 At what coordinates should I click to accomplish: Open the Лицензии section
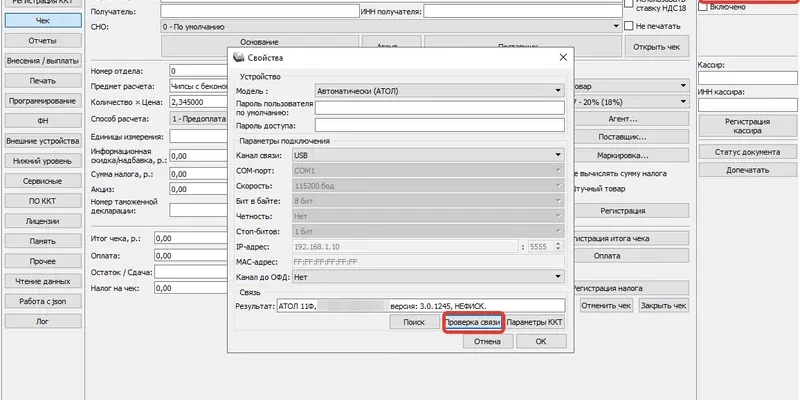[x=42, y=222]
